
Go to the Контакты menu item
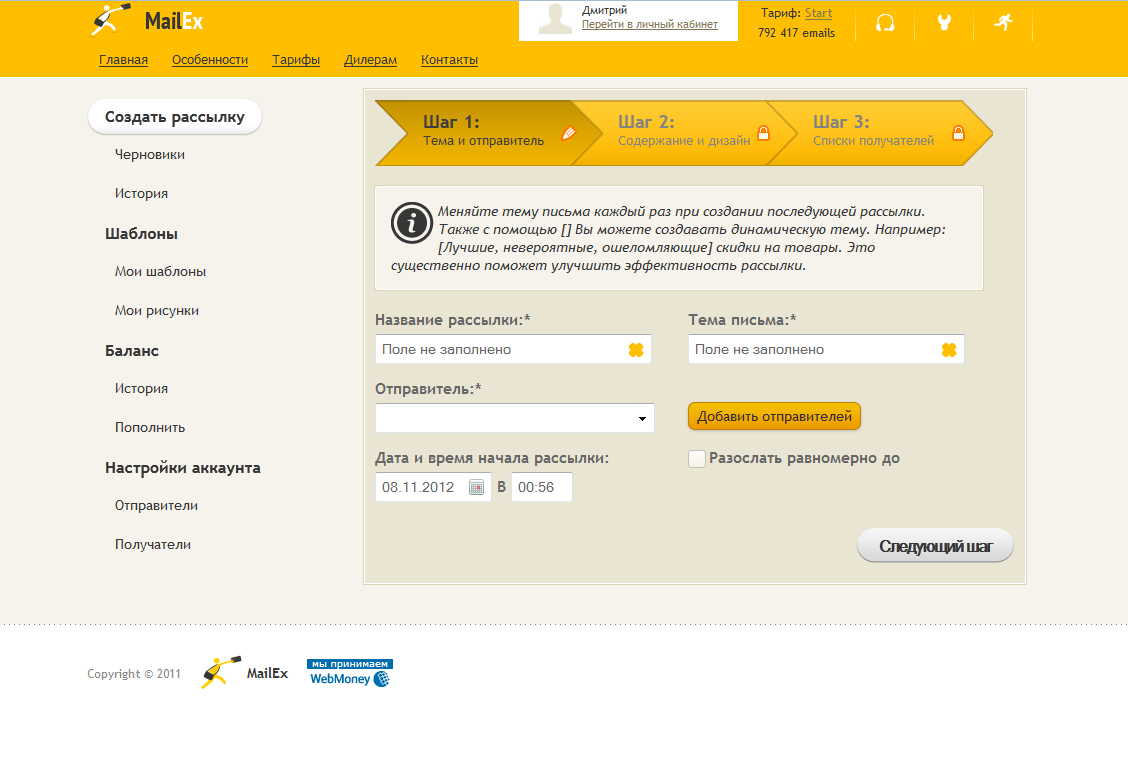[x=449, y=60]
